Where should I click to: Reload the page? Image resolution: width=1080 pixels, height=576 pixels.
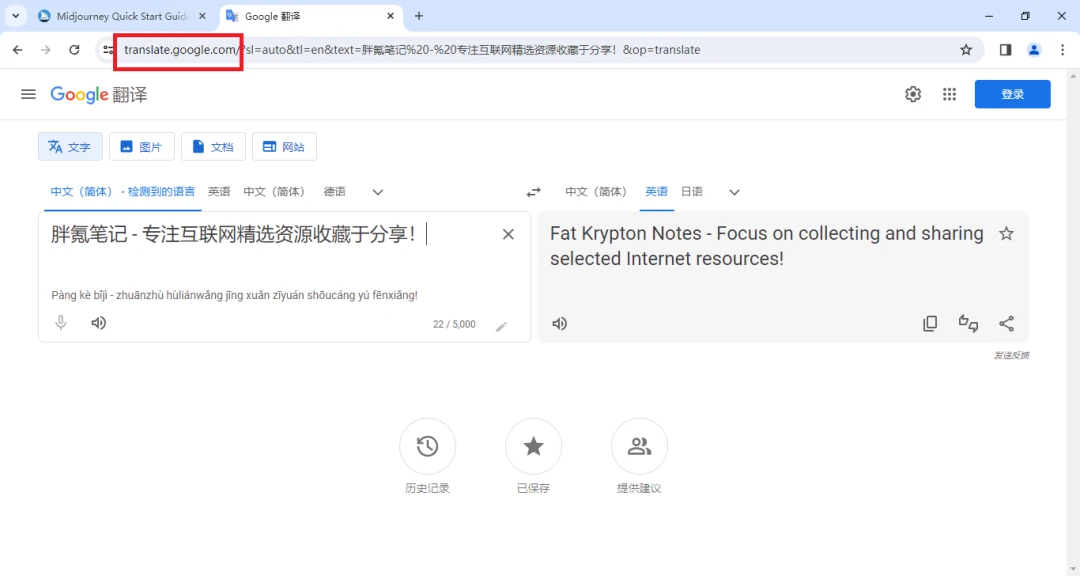74,50
